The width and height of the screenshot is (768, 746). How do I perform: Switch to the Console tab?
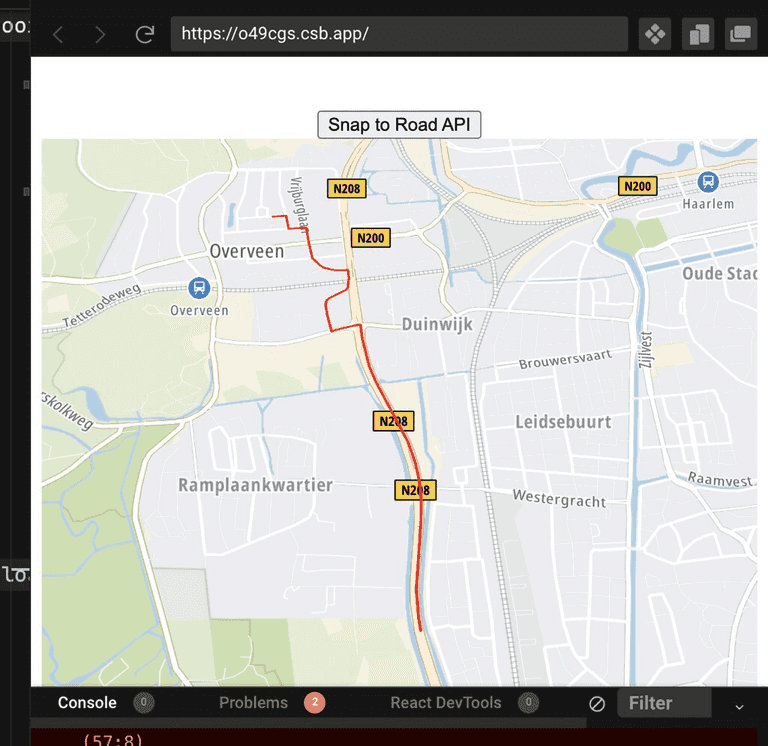(x=87, y=703)
